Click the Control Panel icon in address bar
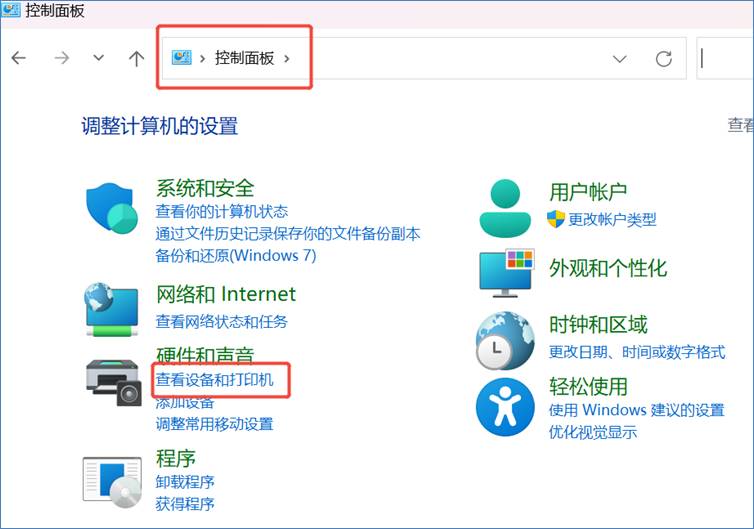The image size is (754, 529). (182, 58)
